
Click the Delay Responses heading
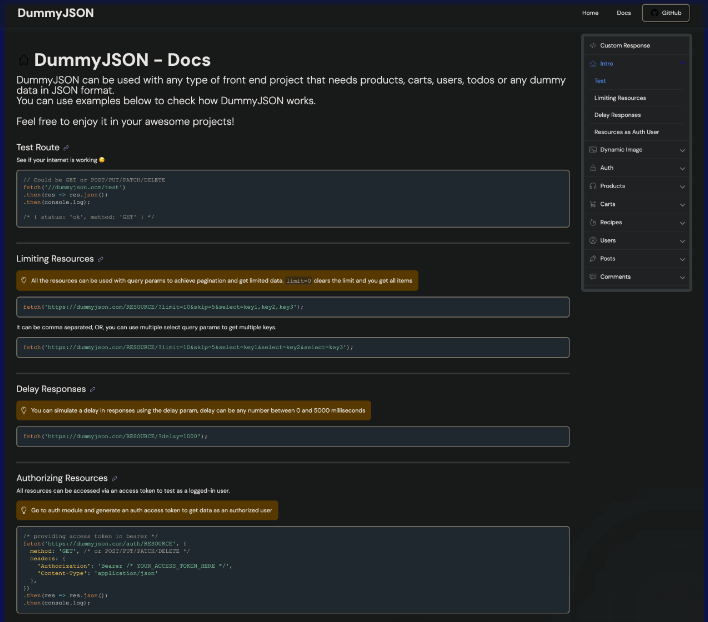click(51, 389)
